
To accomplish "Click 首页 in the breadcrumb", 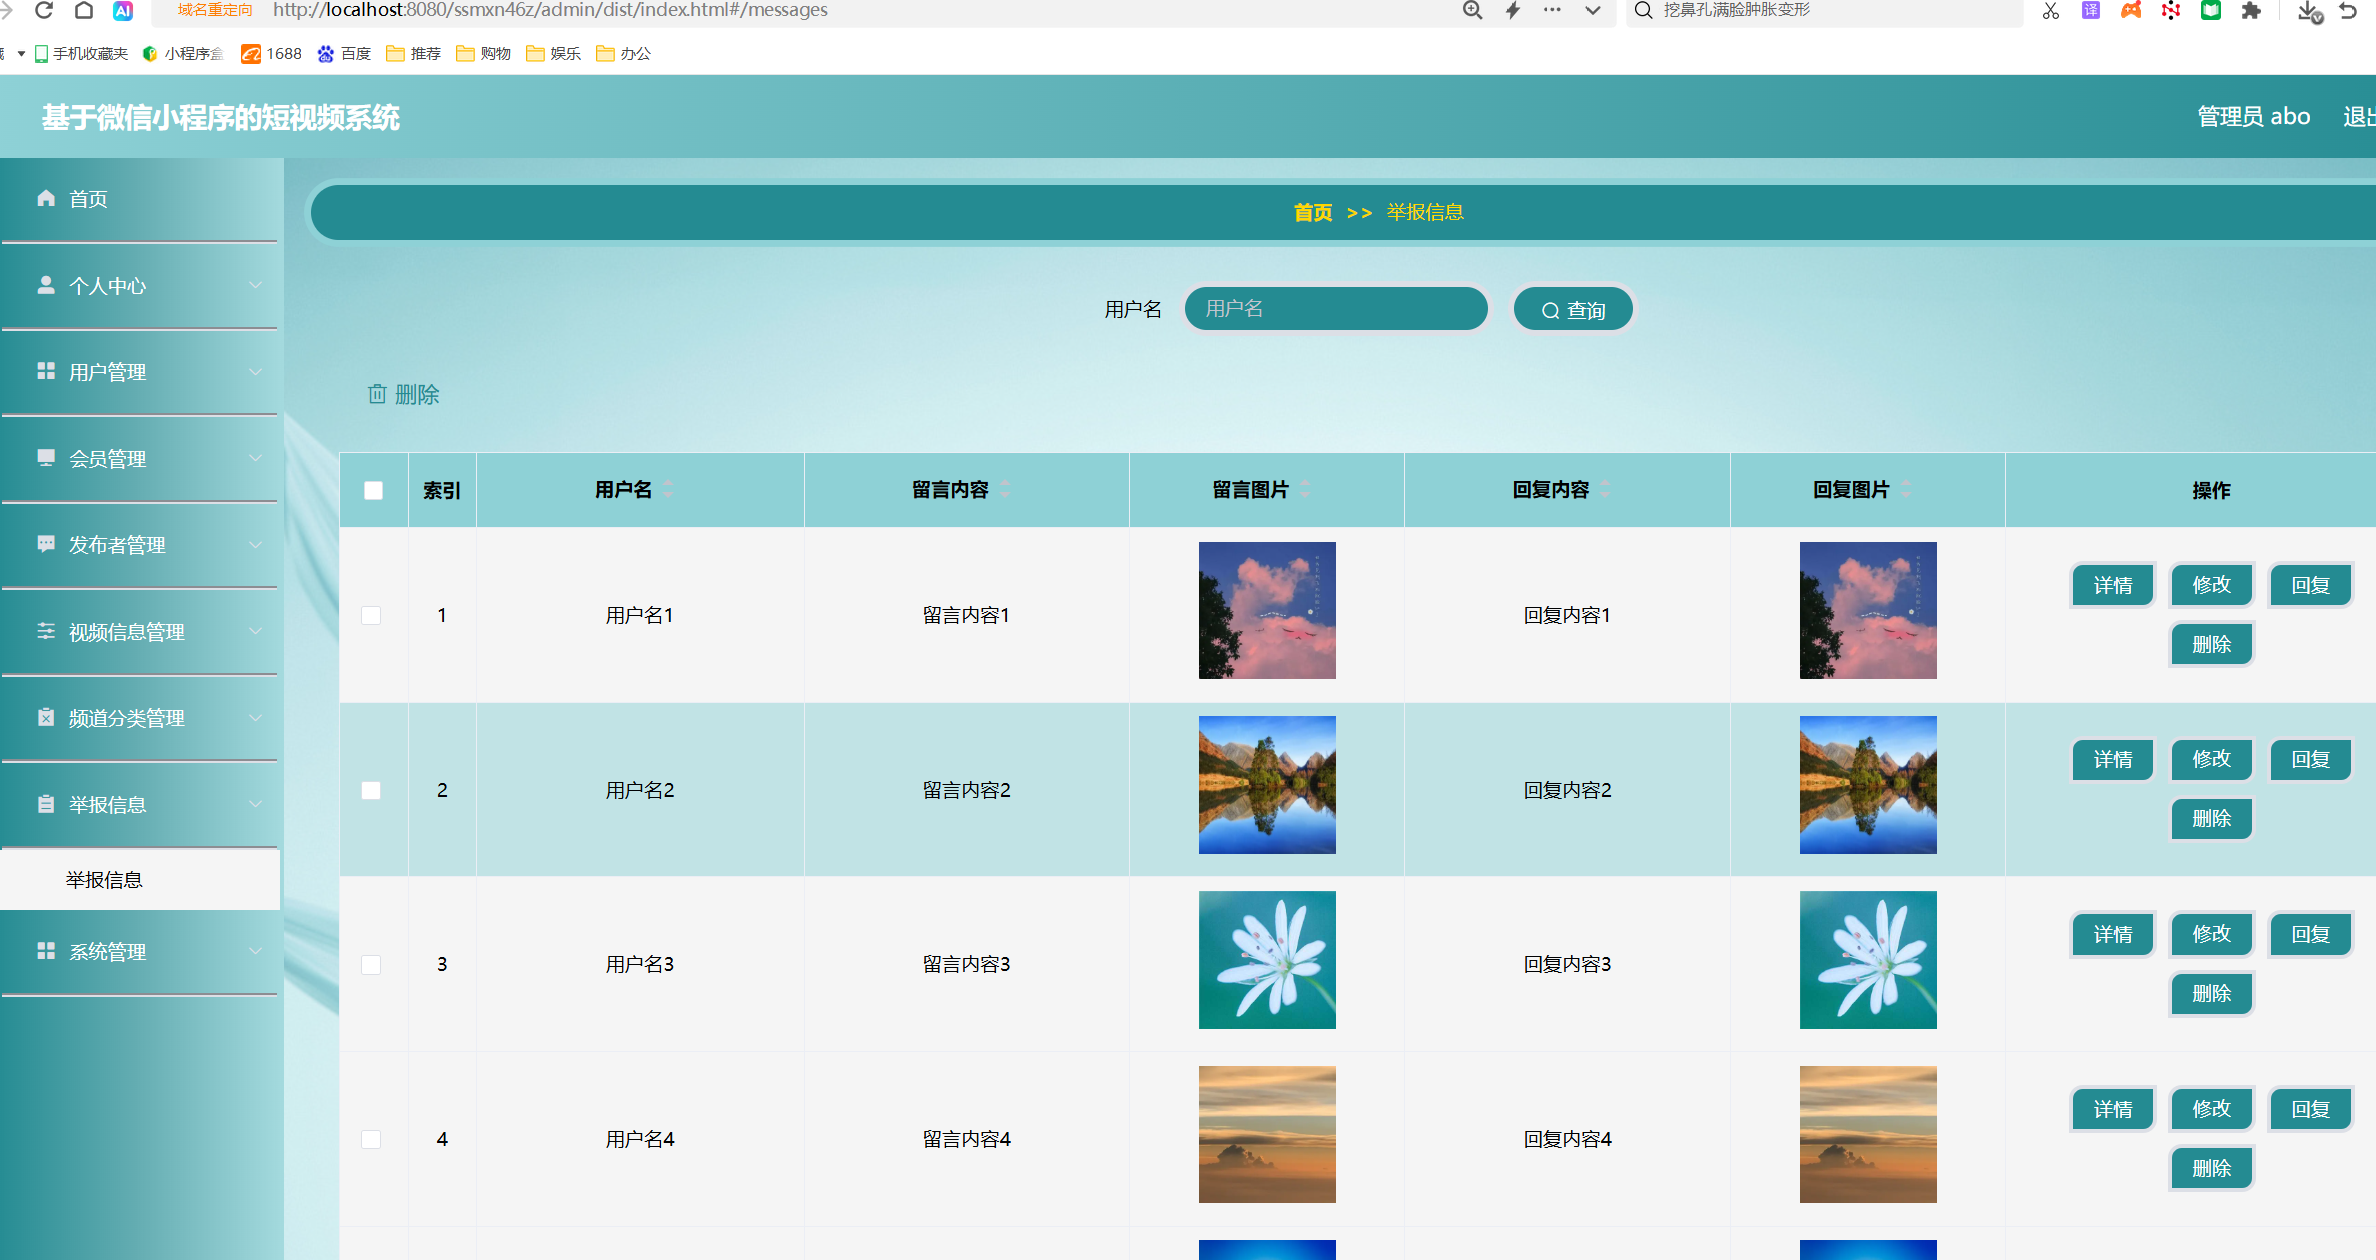I will [1313, 212].
